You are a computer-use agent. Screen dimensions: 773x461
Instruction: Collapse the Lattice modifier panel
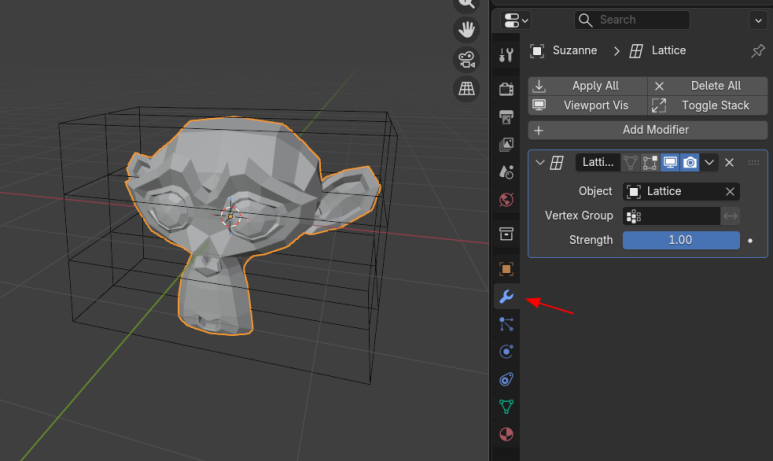pos(540,162)
